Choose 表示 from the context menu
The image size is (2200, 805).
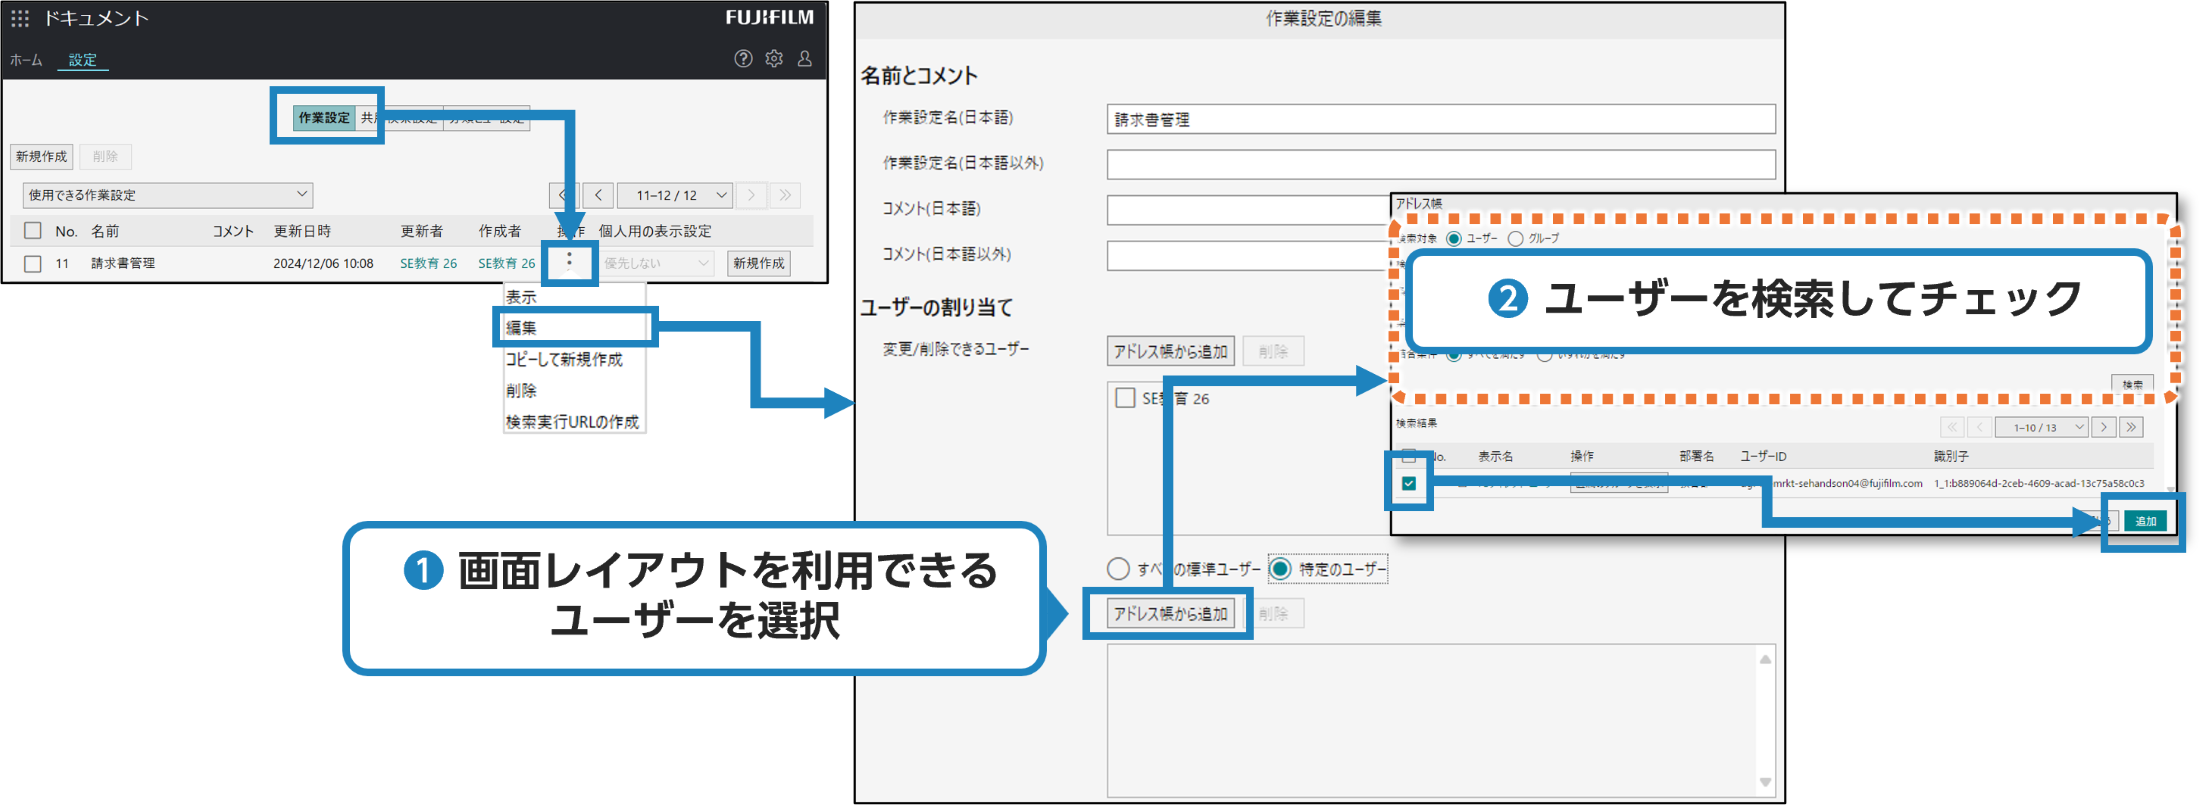pyautogui.click(x=521, y=297)
